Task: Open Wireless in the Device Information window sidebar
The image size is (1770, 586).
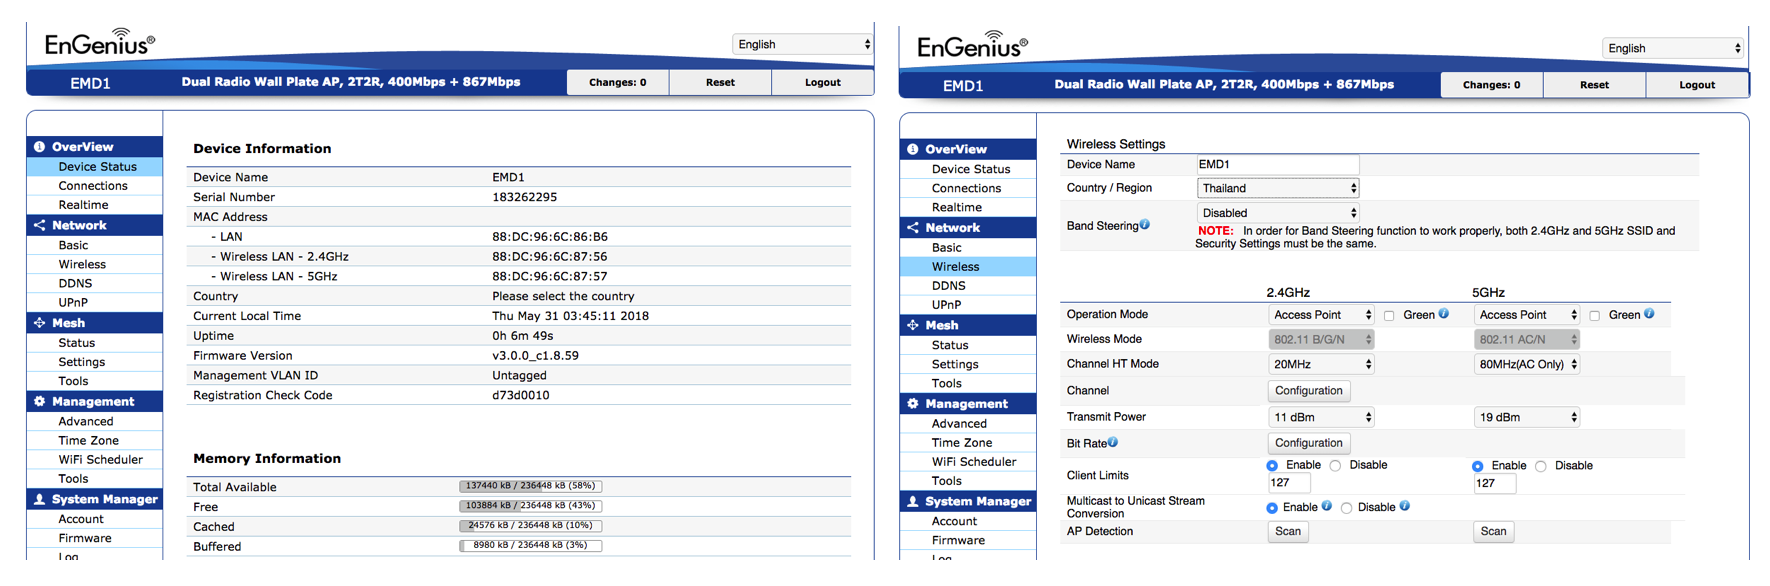Action: (x=82, y=265)
